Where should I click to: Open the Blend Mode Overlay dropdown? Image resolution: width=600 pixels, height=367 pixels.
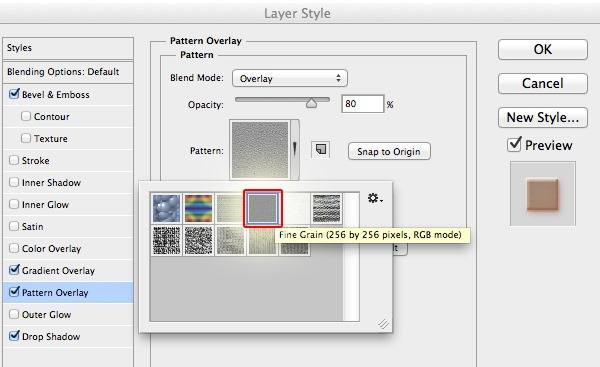[290, 78]
